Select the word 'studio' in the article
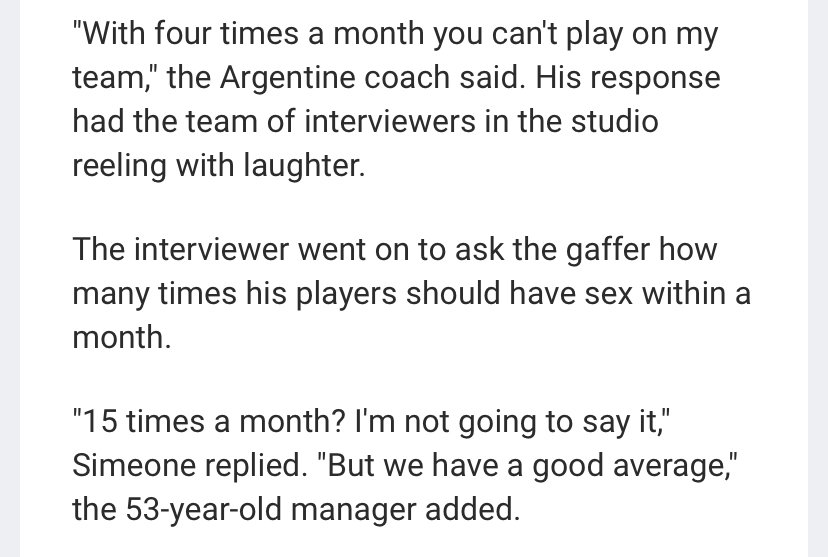The height and width of the screenshot is (557, 828). tap(614, 121)
